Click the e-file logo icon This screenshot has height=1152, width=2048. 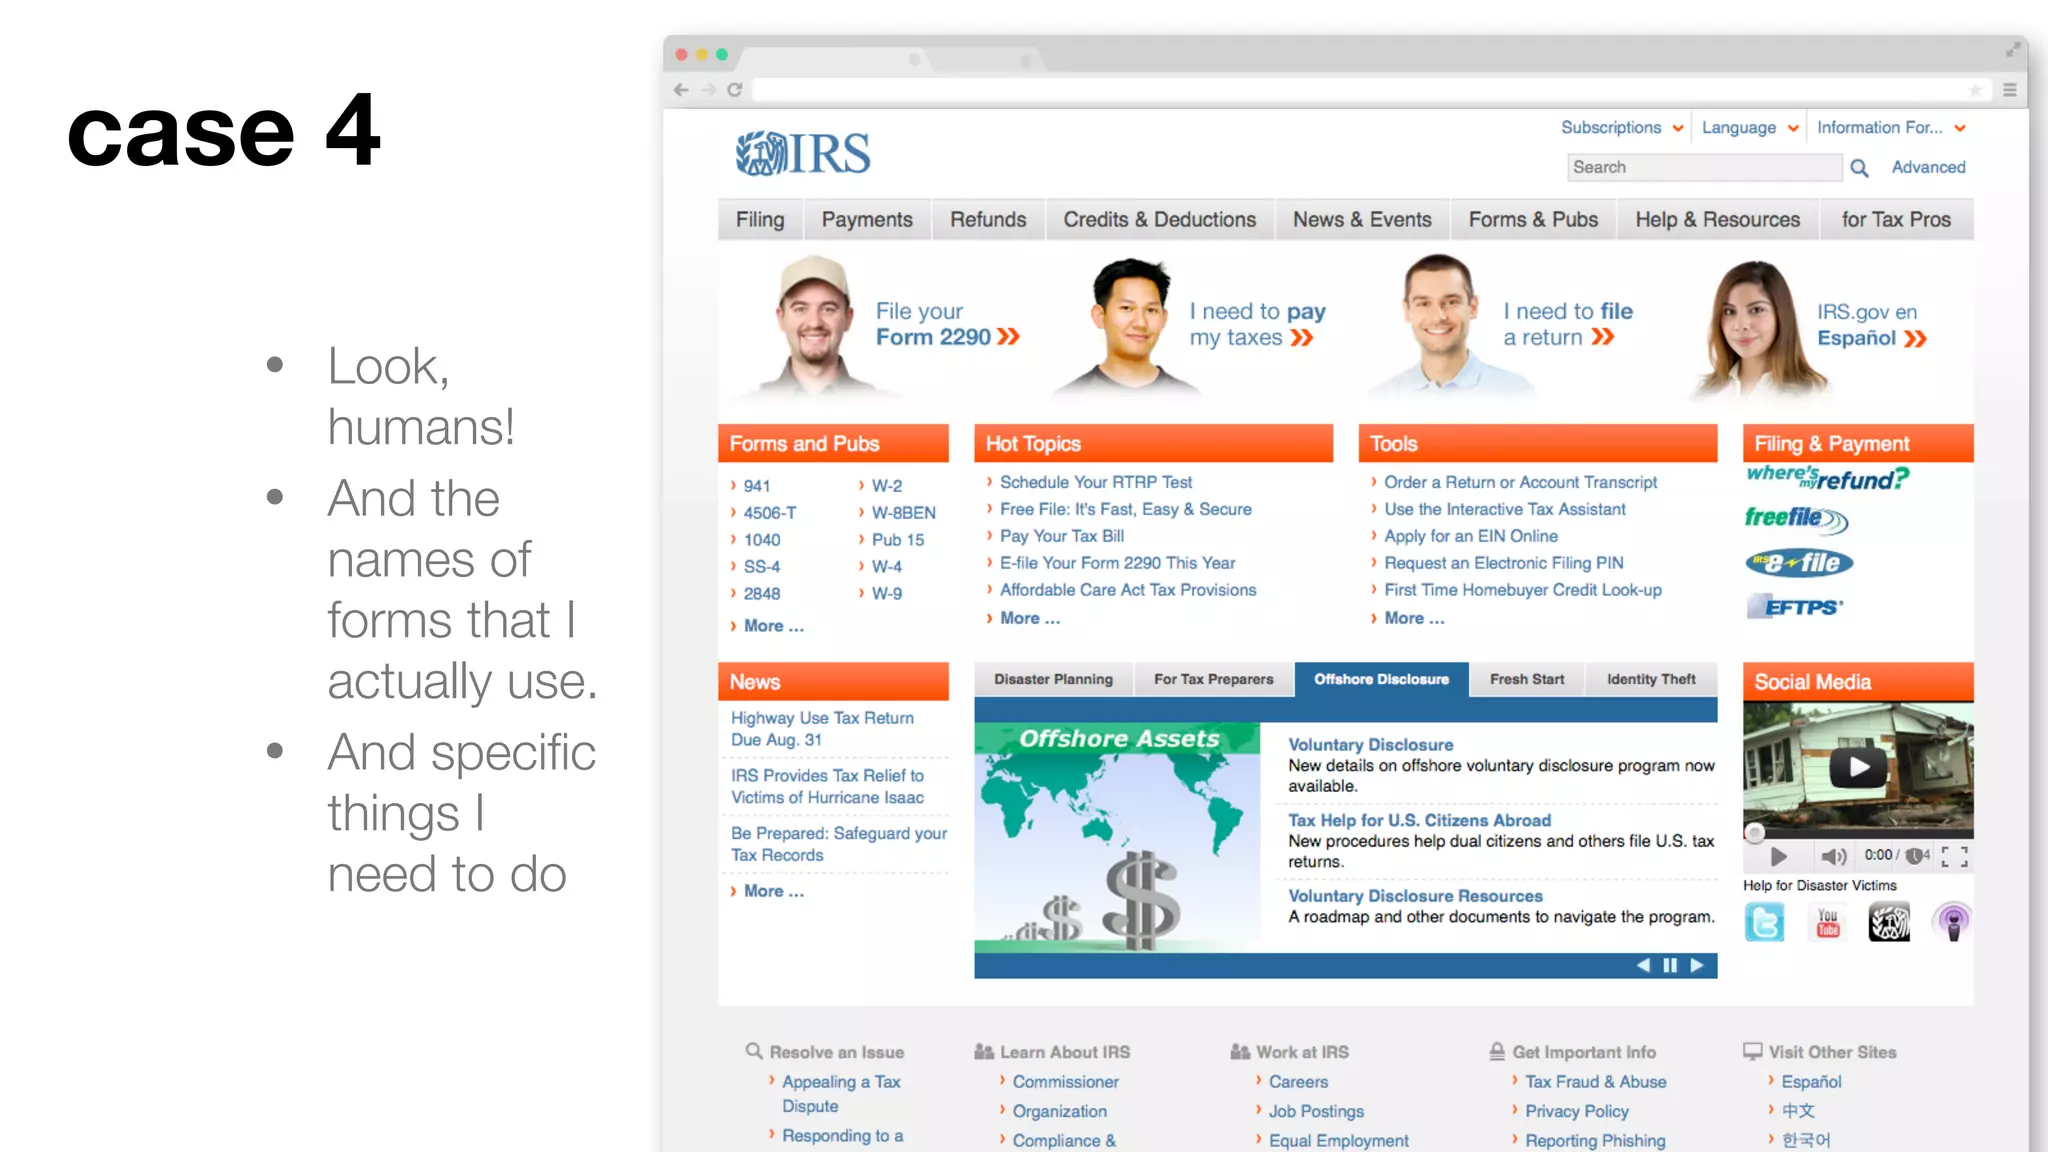point(1799,563)
